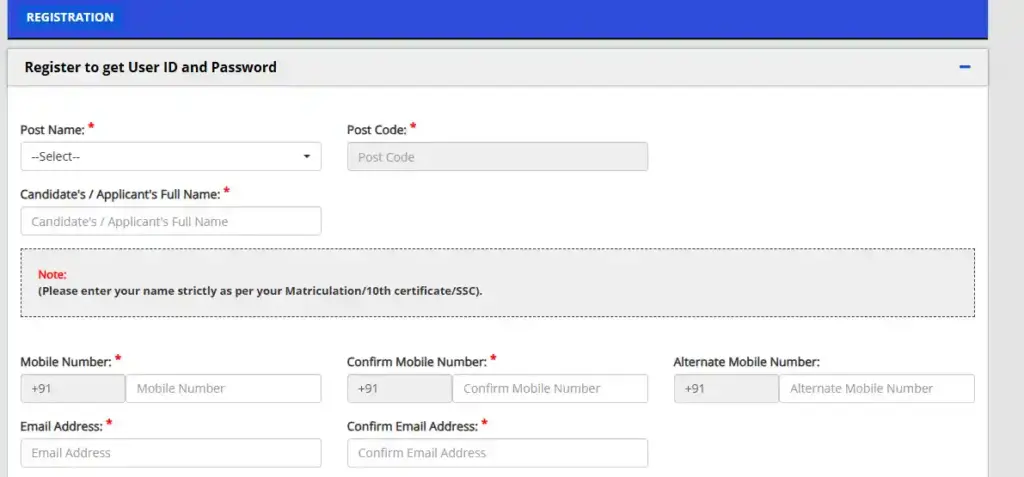This screenshot has height=477, width=1024.
Task: Click the +91 prefix beside Confirm Mobile Number
Action: pos(399,389)
